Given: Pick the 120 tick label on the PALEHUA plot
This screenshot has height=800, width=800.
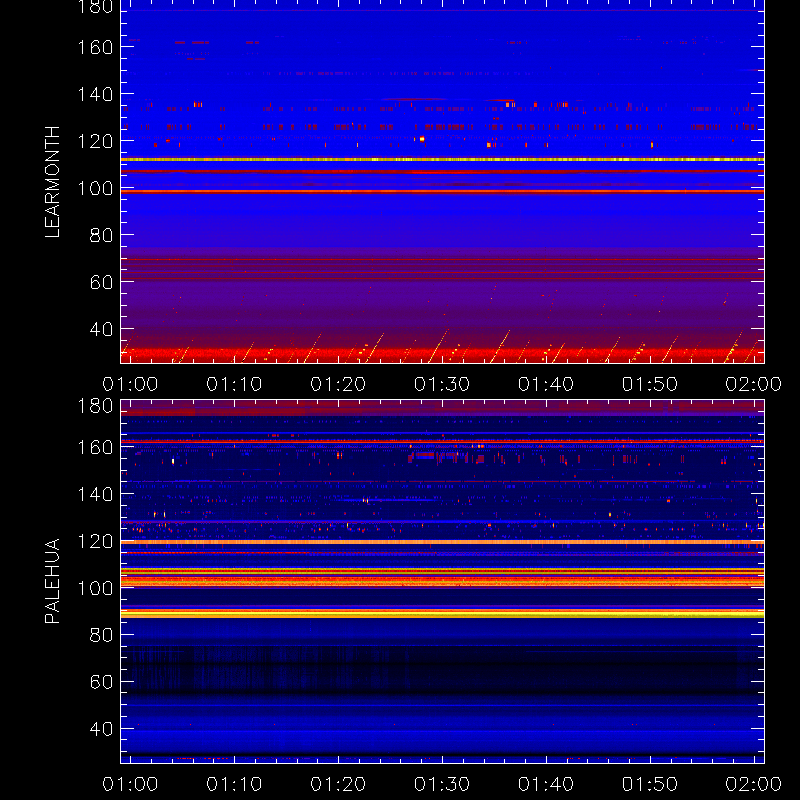Looking at the screenshot, I should pos(95,541).
